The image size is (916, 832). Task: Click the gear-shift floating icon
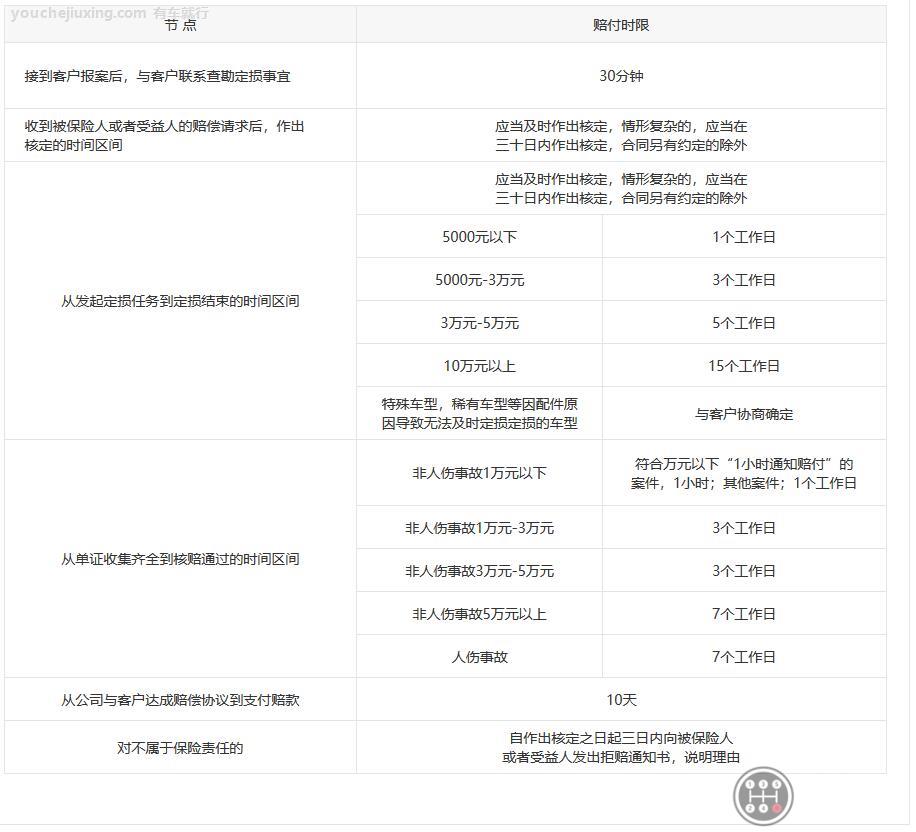(x=764, y=796)
